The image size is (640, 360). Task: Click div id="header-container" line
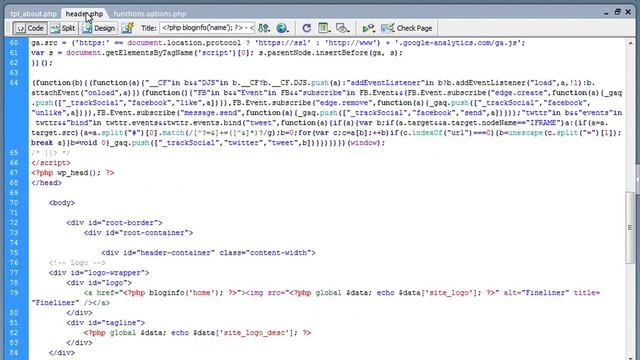click(208, 253)
